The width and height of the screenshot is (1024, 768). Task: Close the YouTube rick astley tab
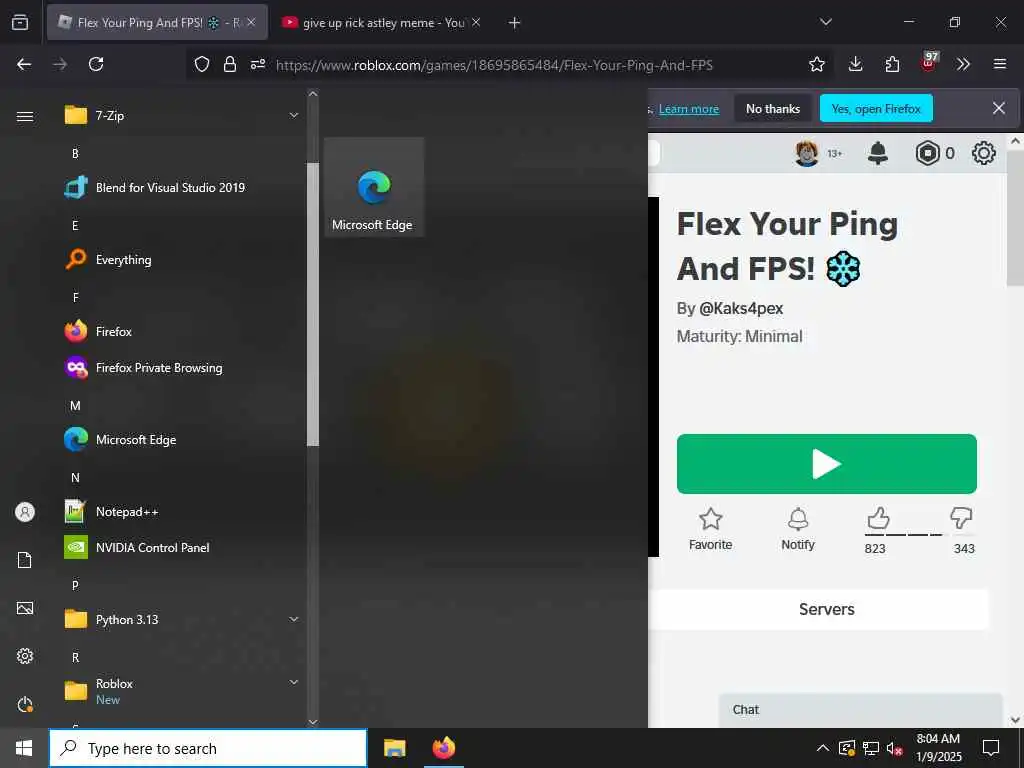pyautogui.click(x=476, y=22)
